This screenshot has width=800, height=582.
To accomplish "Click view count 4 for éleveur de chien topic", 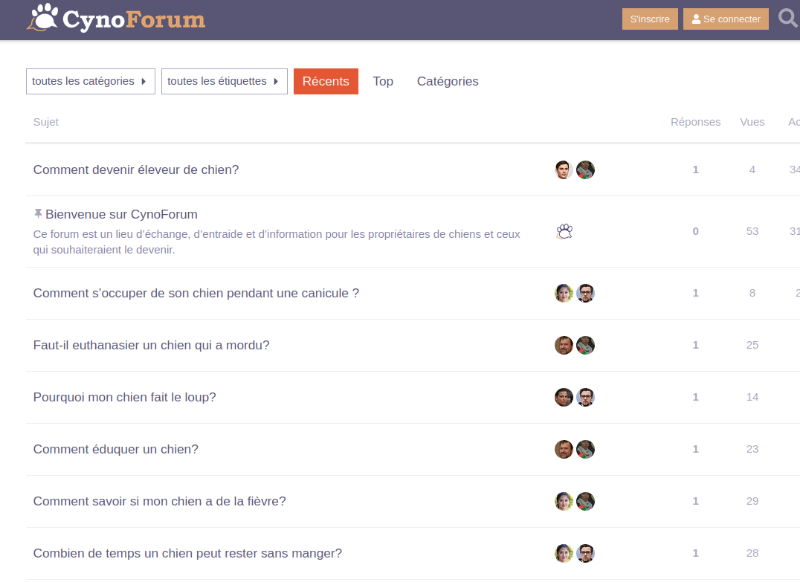I will [x=752, y=169].
